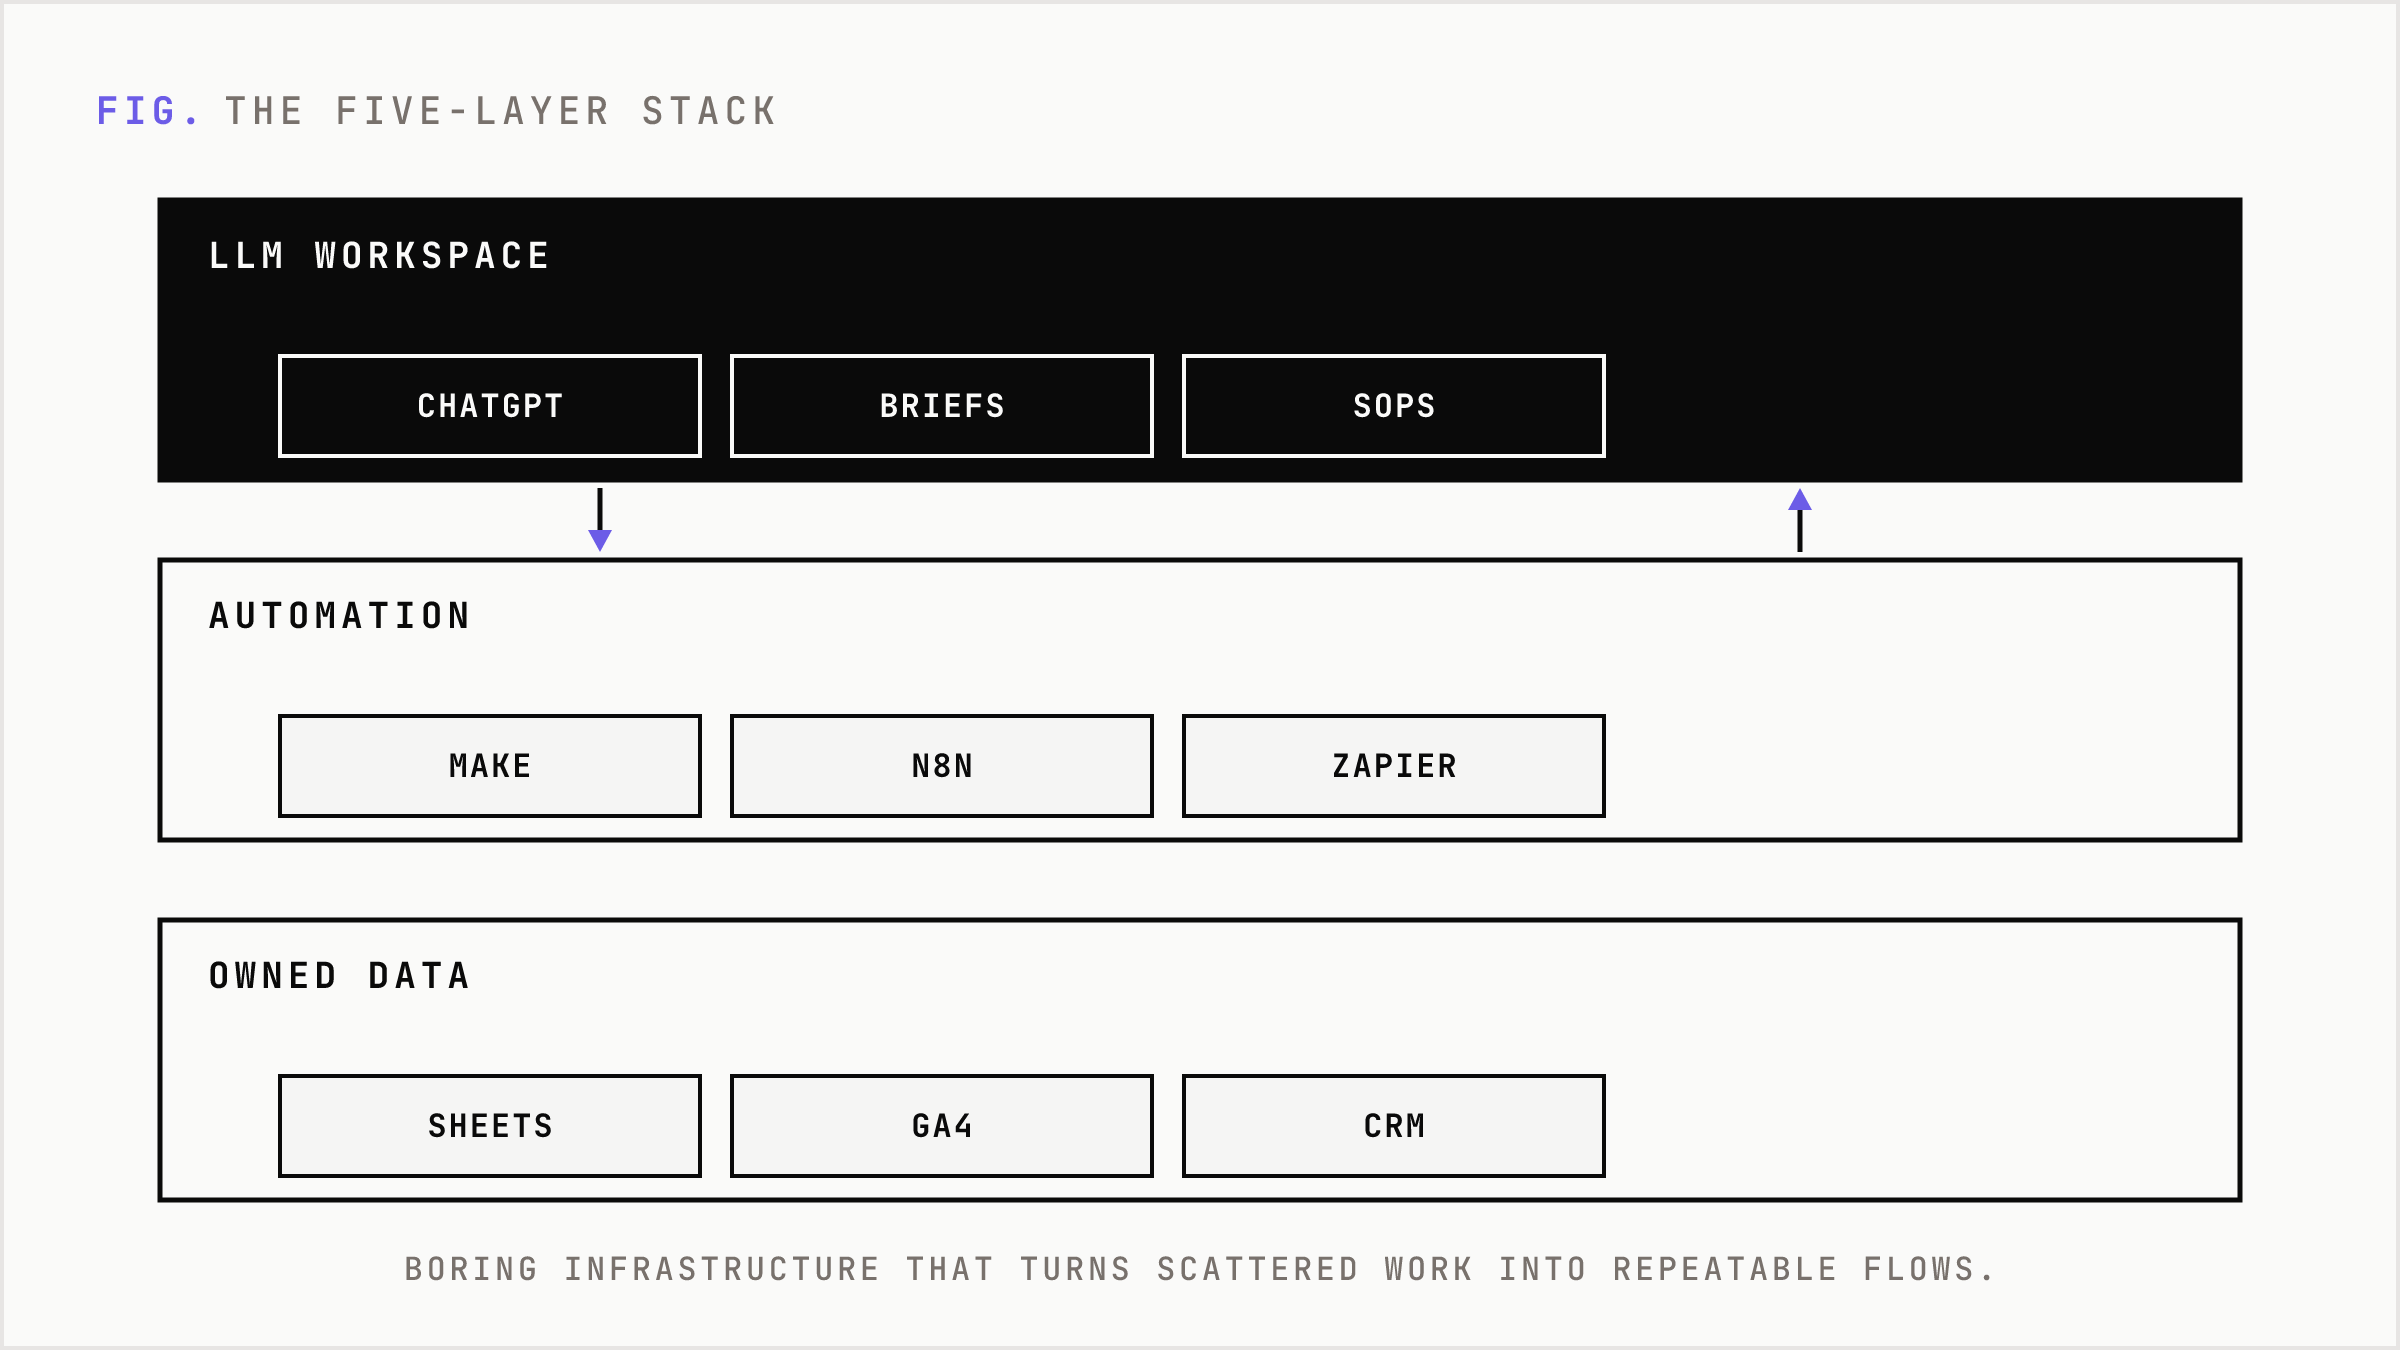
Task: Click the caption 'BORING INFRASTRUCTURE THAT TURNS...'
Action: pyautogui.click(x=1199, y=1269)
